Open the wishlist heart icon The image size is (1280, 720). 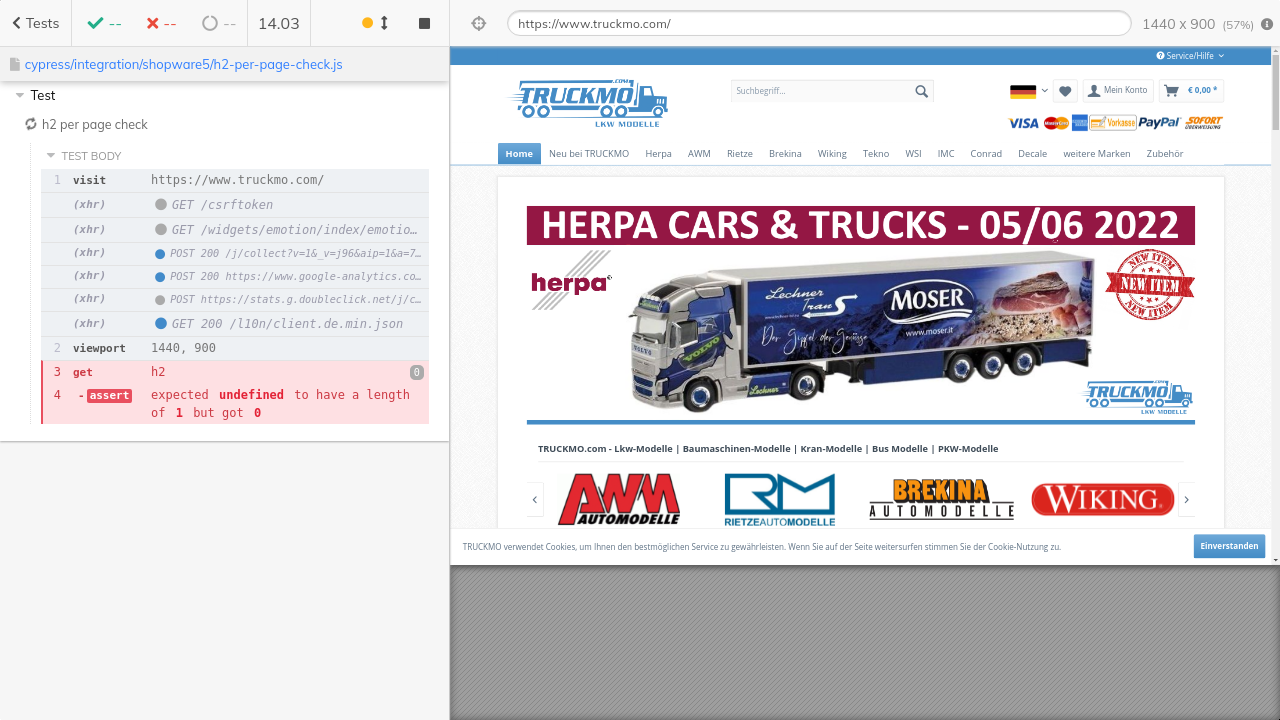click(1065, 91)
